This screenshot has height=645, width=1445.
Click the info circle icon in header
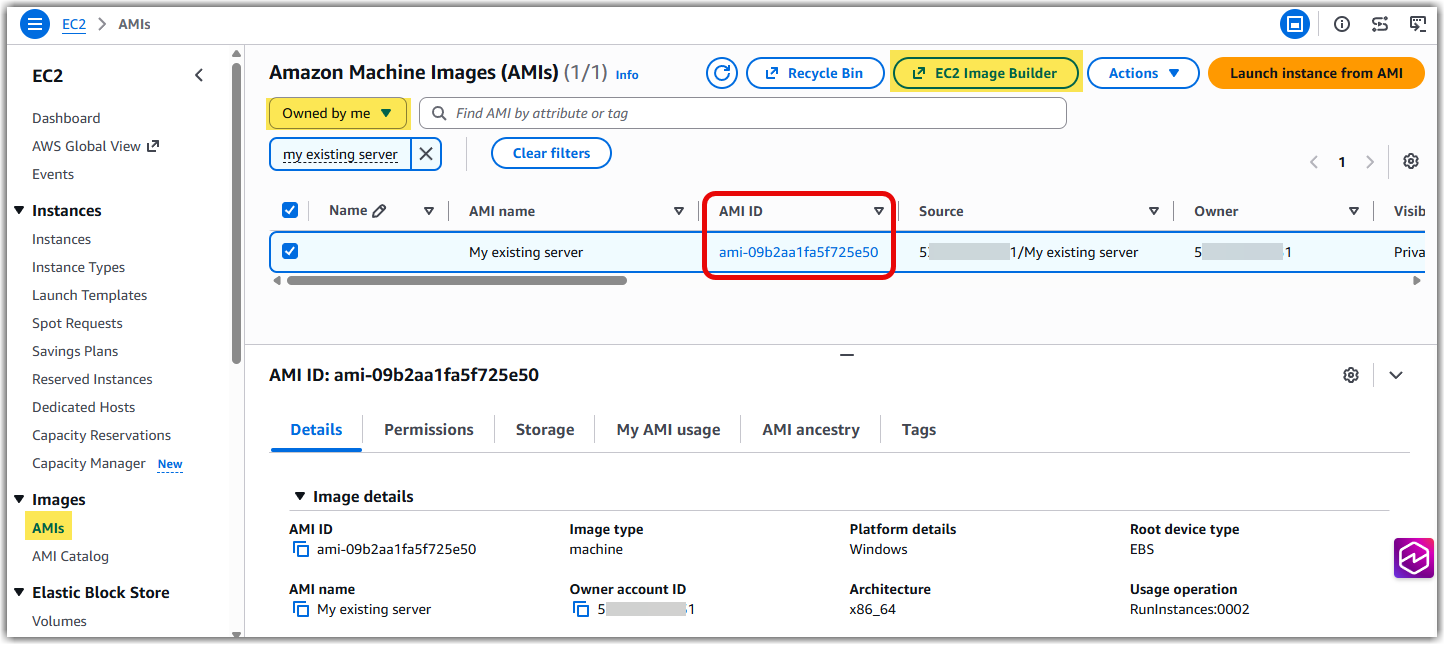pyautogui.click(x=1342, y=24)
